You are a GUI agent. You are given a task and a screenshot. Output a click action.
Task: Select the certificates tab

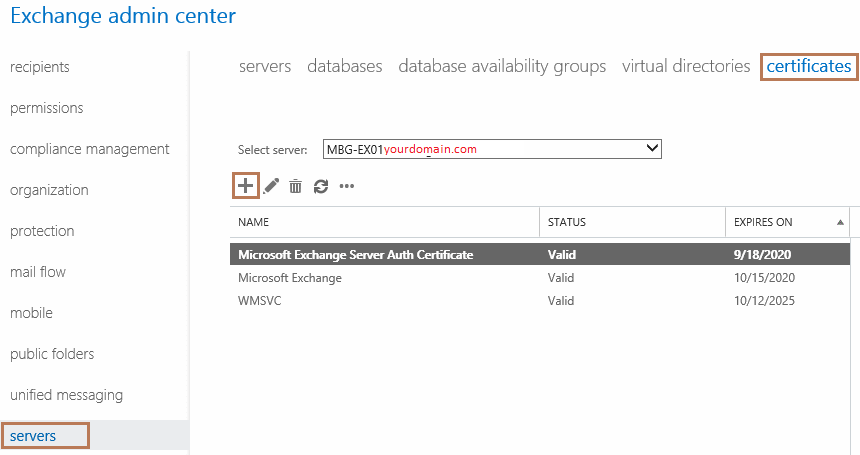click(808, 66)
